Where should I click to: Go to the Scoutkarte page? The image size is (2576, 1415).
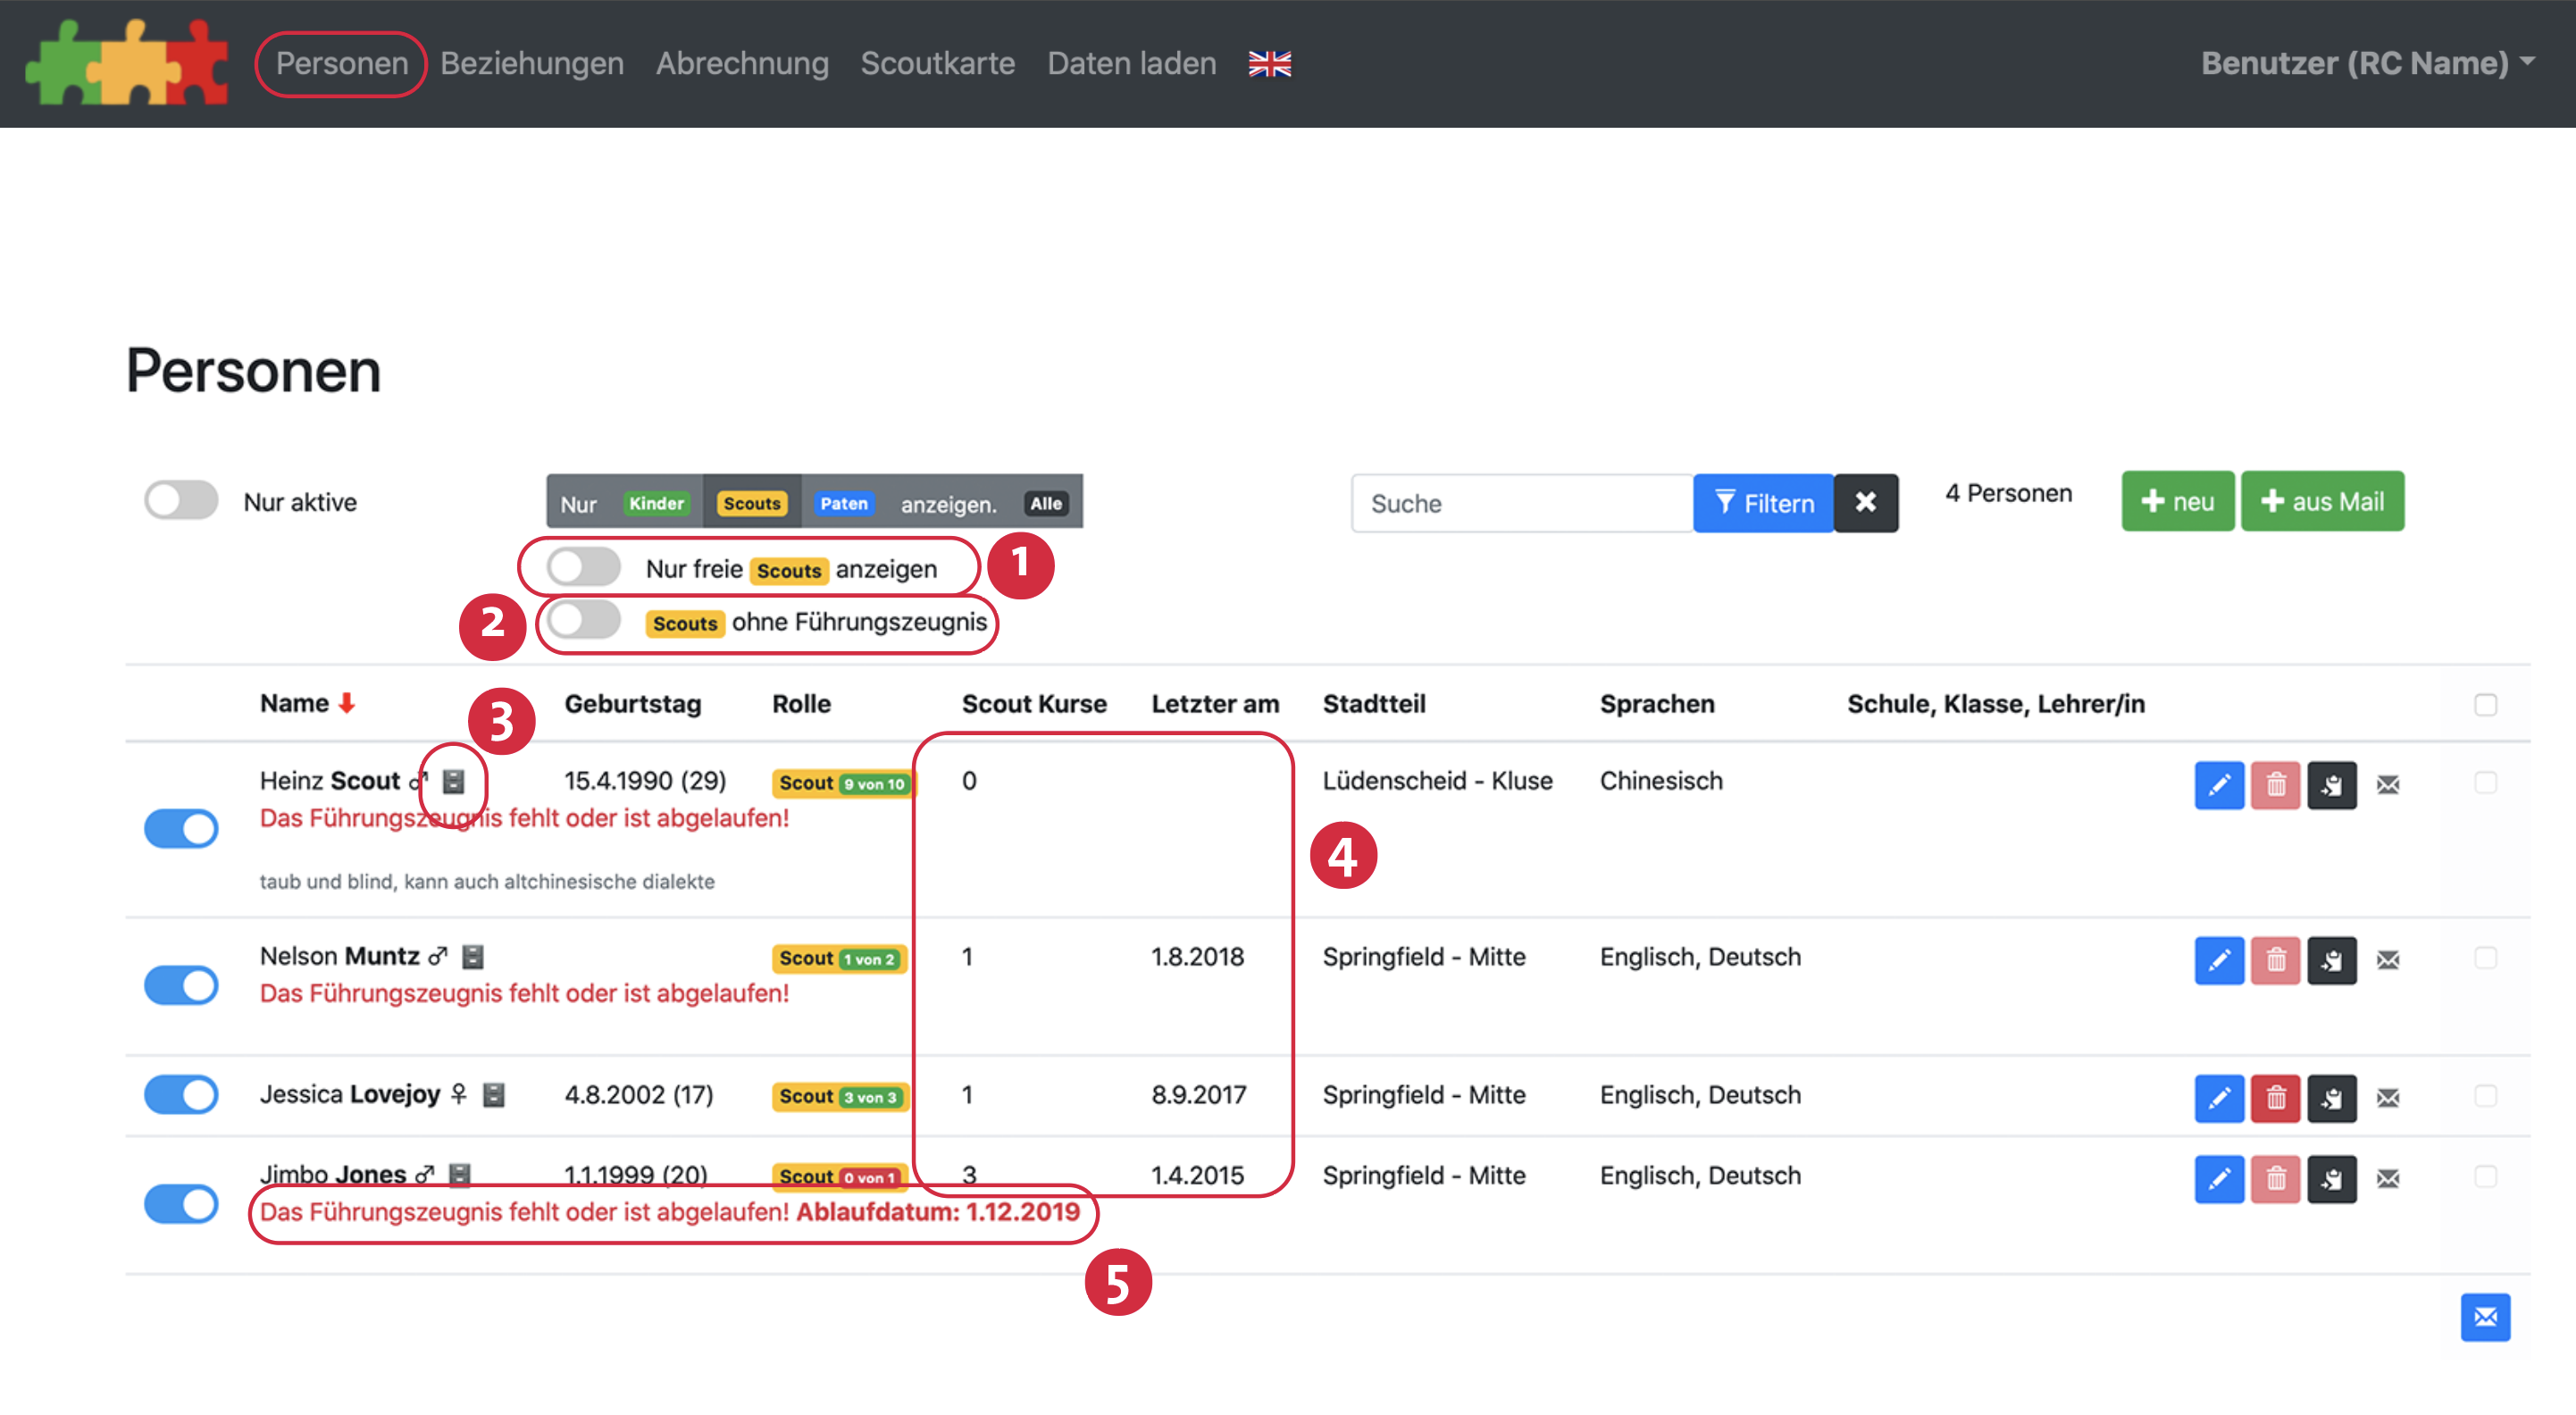pyautogui.click(x=937, y=63)
